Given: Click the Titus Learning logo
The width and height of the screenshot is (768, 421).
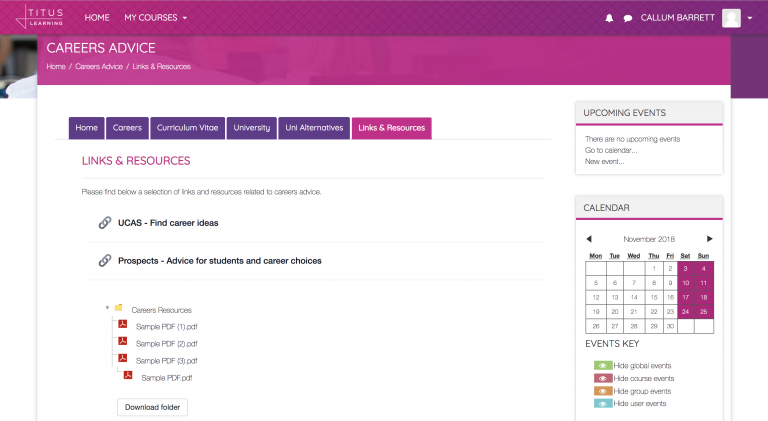Looking at the screenshot, I should click(35, 17).
